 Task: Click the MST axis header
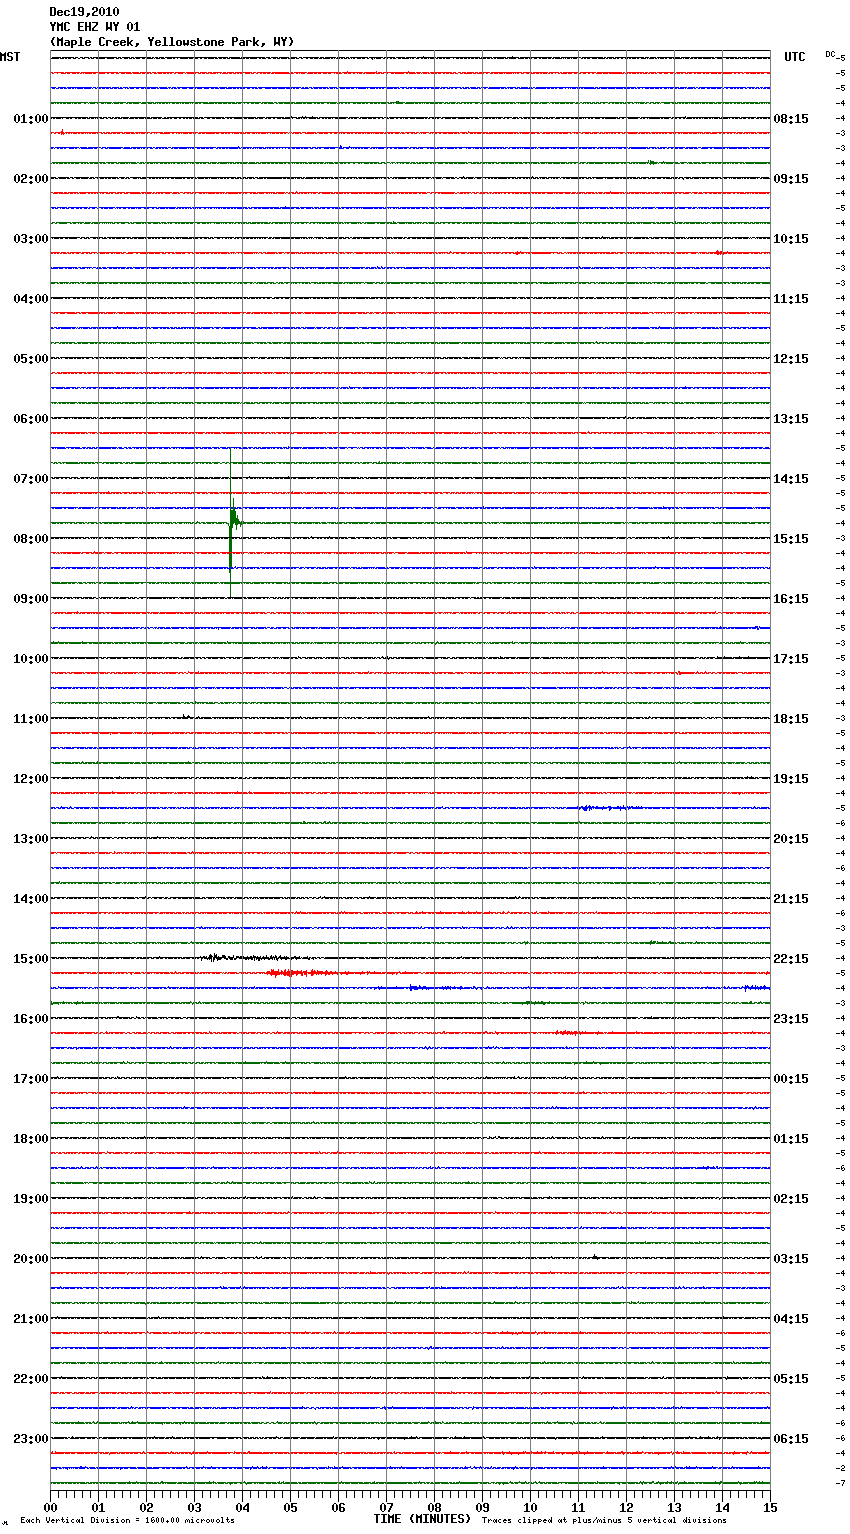tap(10, 57)
